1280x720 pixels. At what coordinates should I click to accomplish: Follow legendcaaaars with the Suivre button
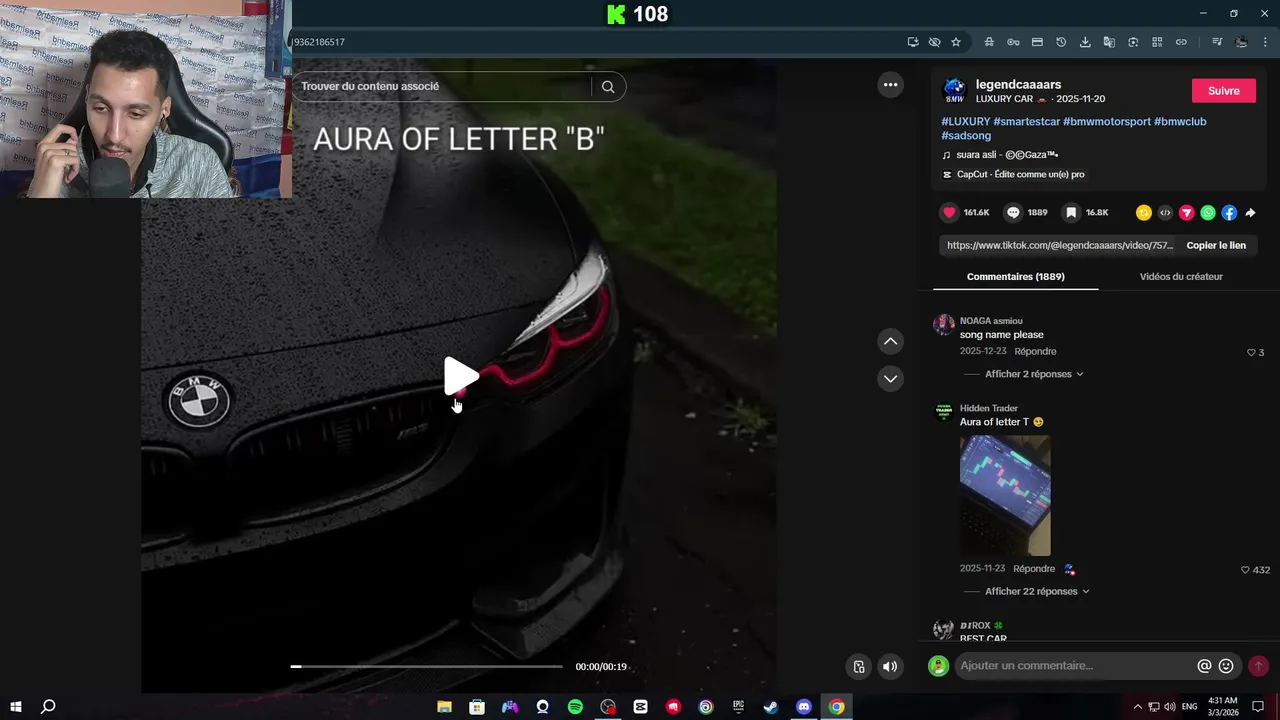tap(1224, 91)
